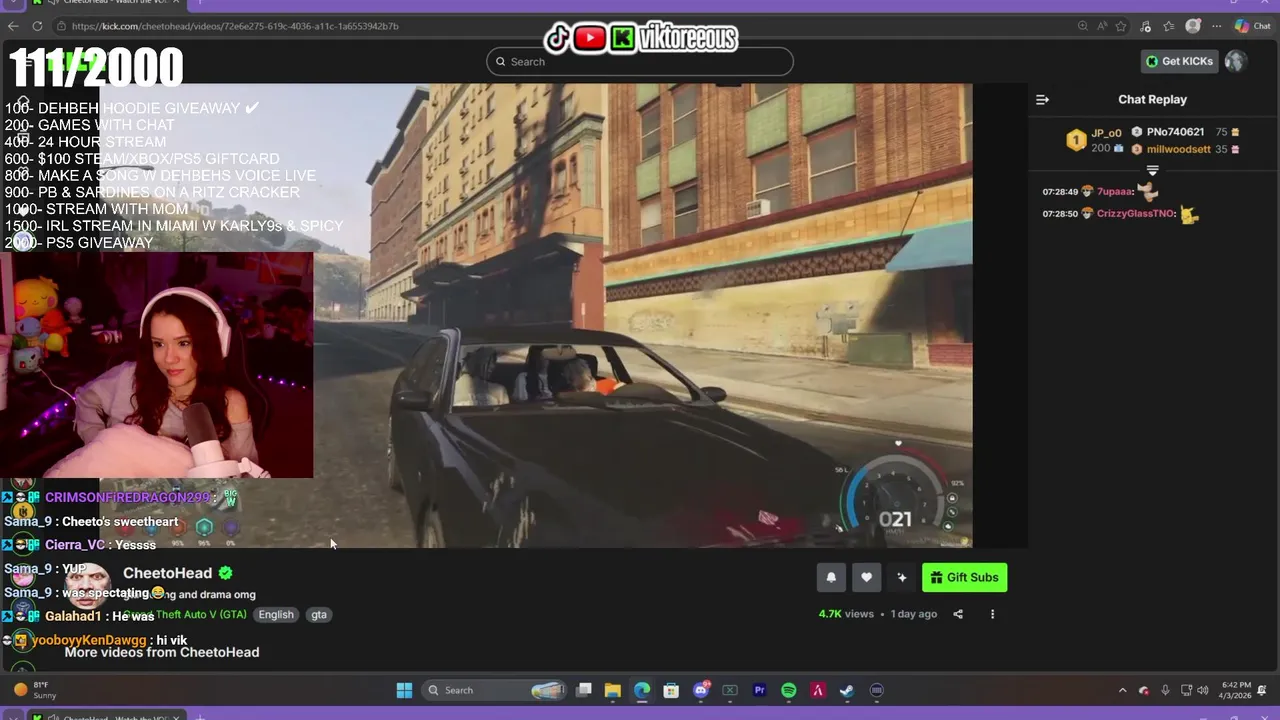Viewport: 1280px width, 720px height.
Task: Open the video three-dot options menu
Action: point(992,614)
